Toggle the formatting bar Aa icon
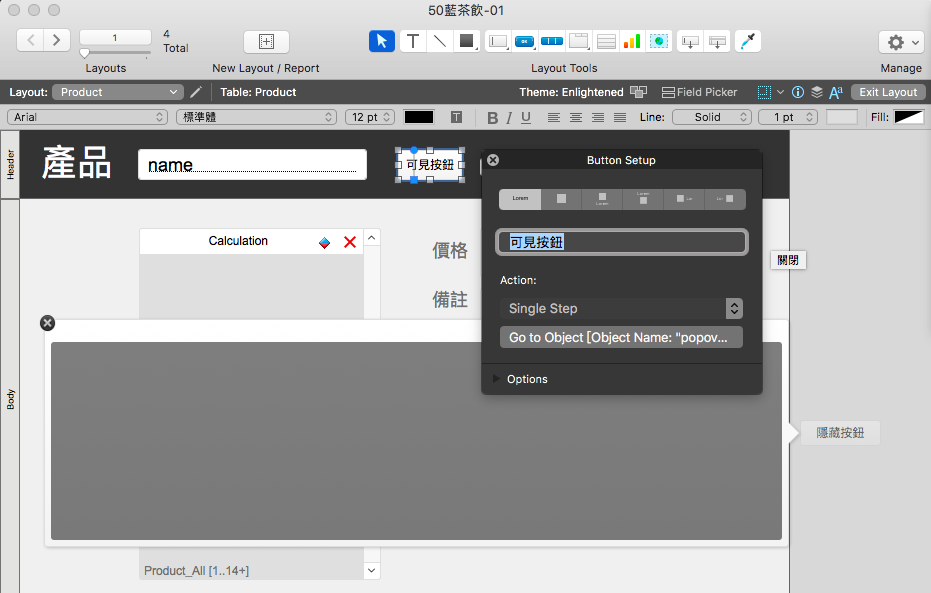 836,92
